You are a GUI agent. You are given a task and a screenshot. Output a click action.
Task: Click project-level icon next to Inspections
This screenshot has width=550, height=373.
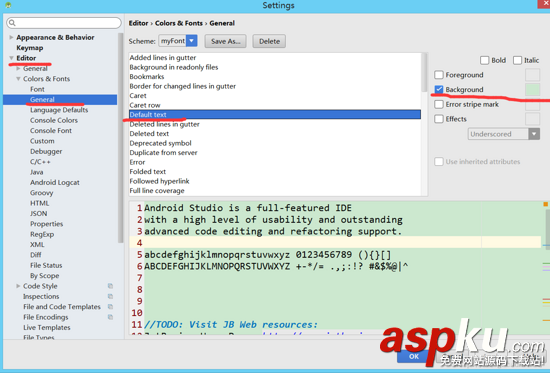(x=110, y=297)
